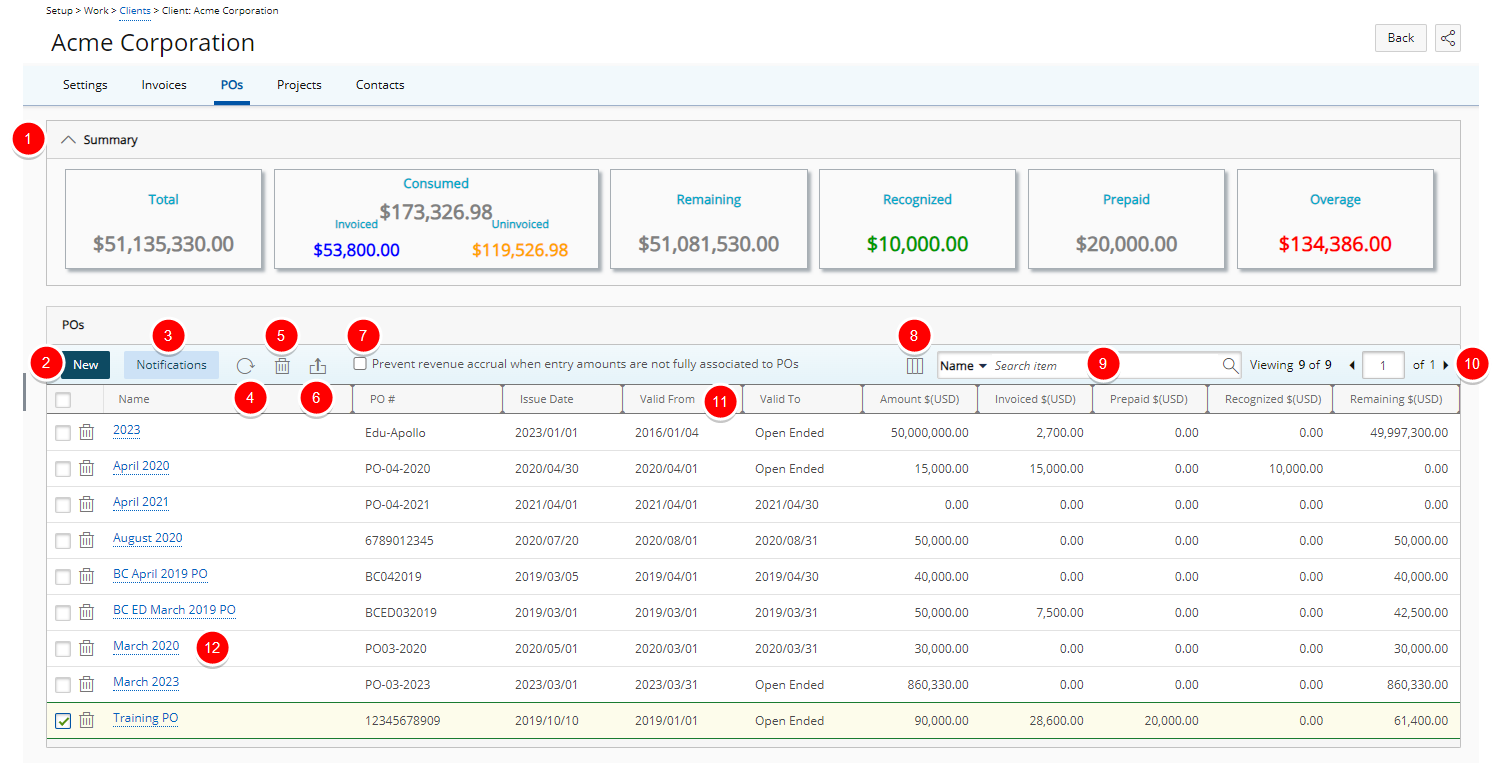The image size is (1502, 763).
Task: Delete the April 2021 PO row
Action: click(x=87, y=504)
